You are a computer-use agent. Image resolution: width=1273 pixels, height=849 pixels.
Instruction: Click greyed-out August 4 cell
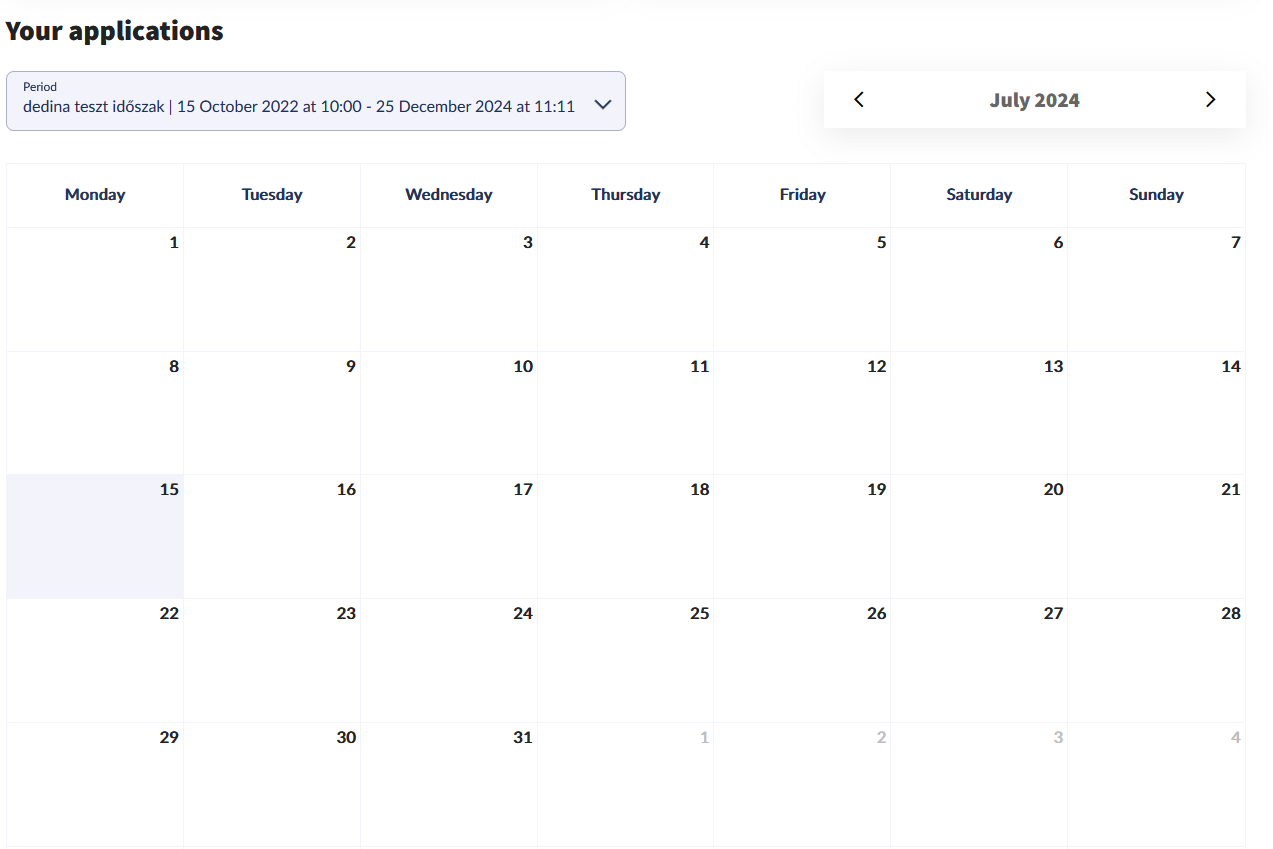pos(1156,784)
